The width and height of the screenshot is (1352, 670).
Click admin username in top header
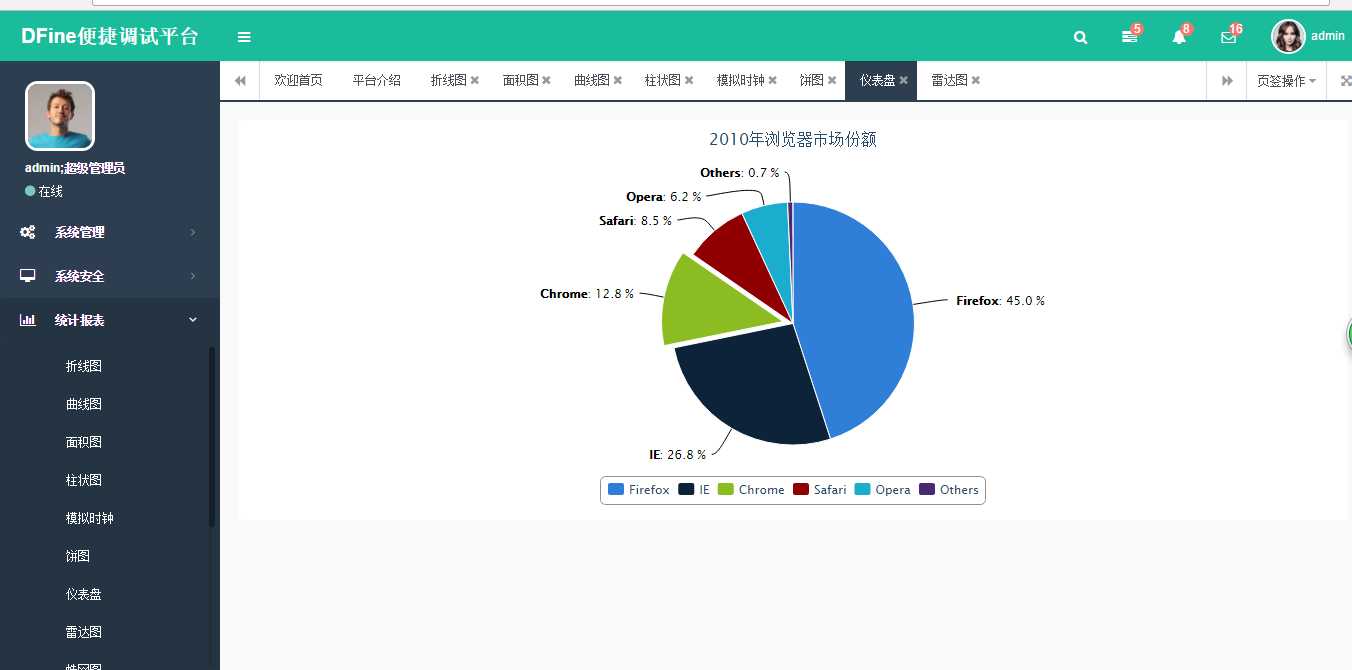1328,36
